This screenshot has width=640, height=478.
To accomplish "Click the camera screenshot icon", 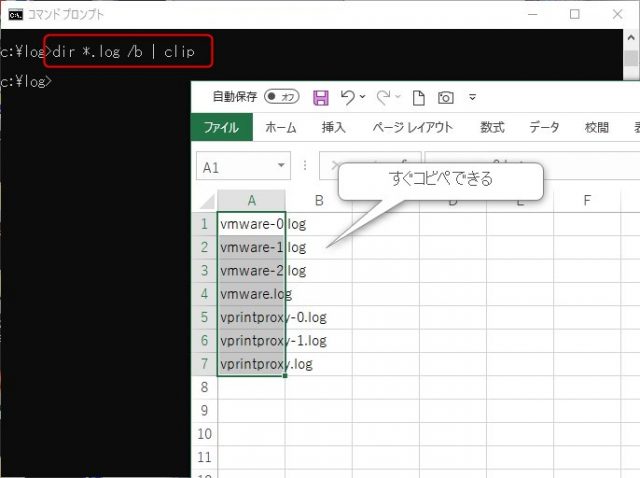I will [445, 98].
